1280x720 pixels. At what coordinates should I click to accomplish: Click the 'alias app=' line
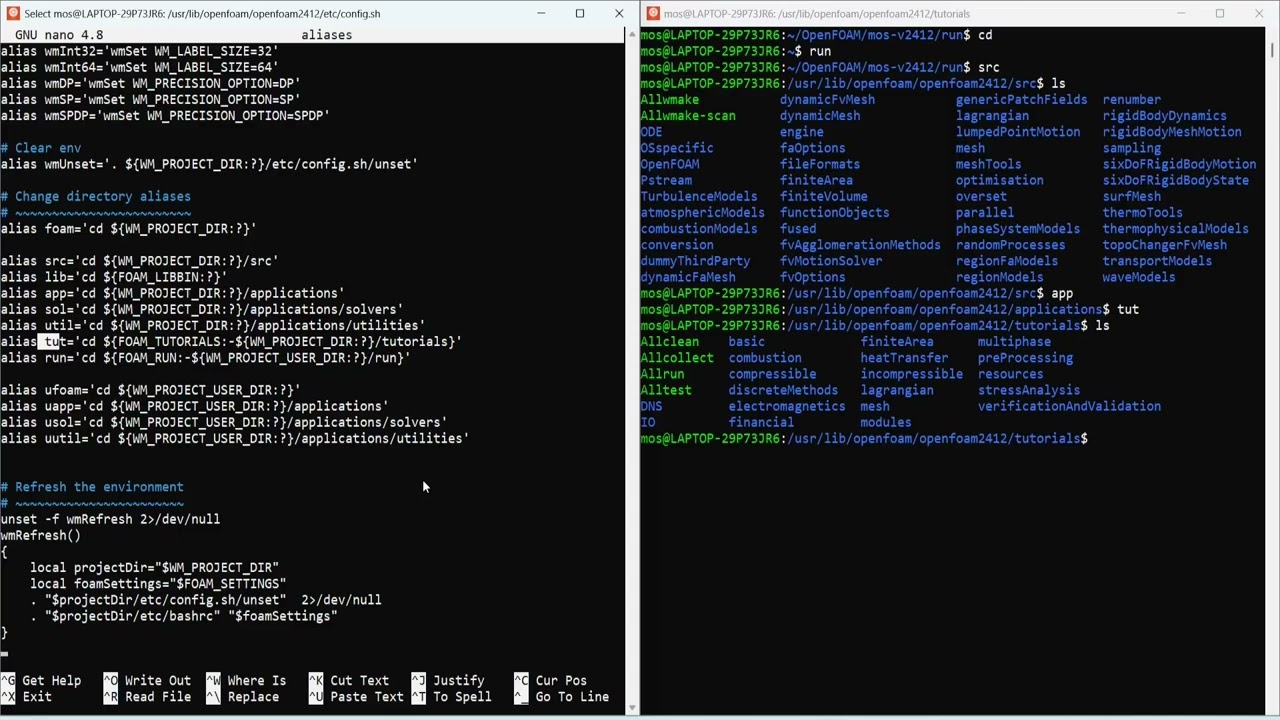pyautogui.click(x=172, y=292)
